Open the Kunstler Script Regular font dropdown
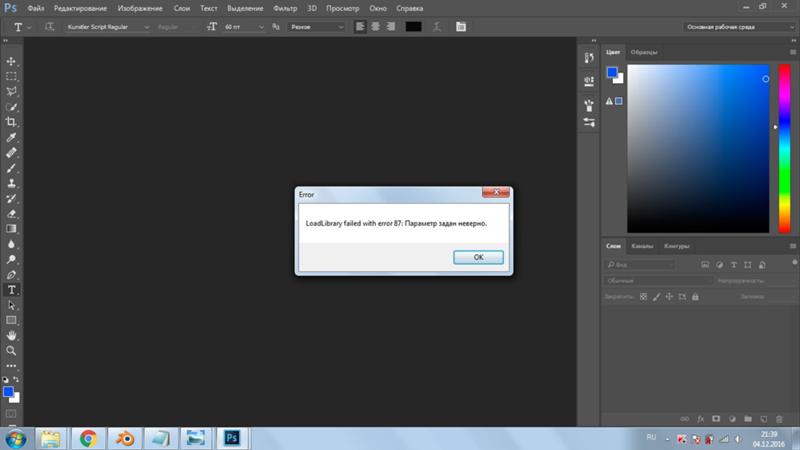Viewport: 800px width, 450px height. point(108,27)
